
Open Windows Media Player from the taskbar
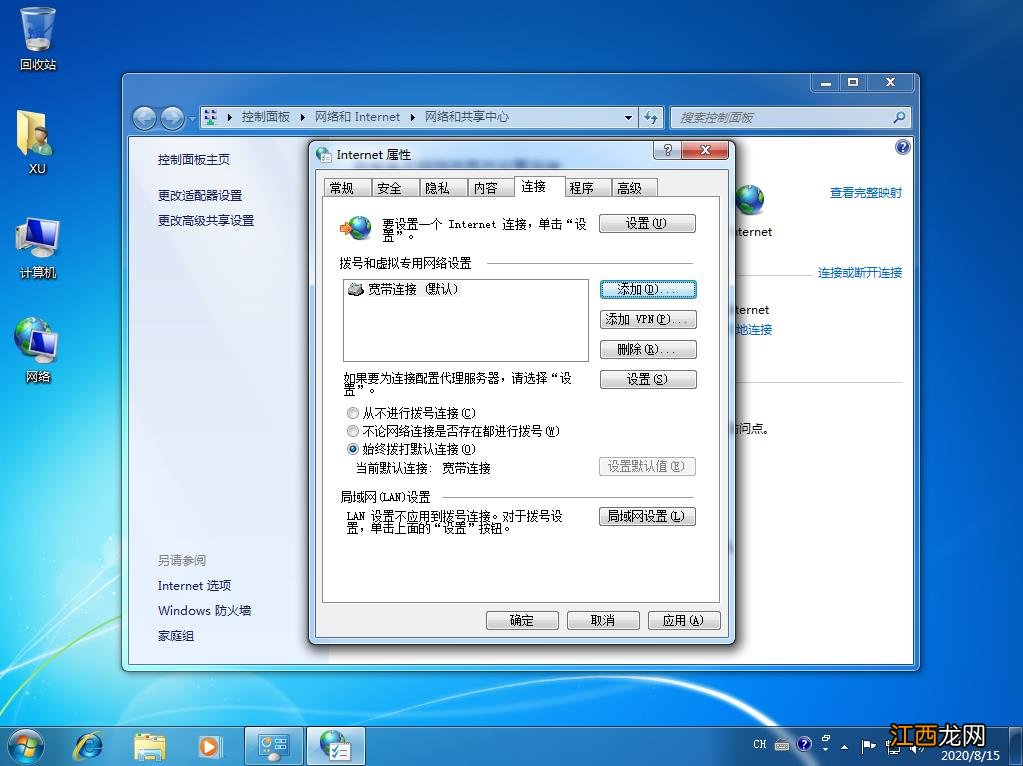click(x=210, y=745)
